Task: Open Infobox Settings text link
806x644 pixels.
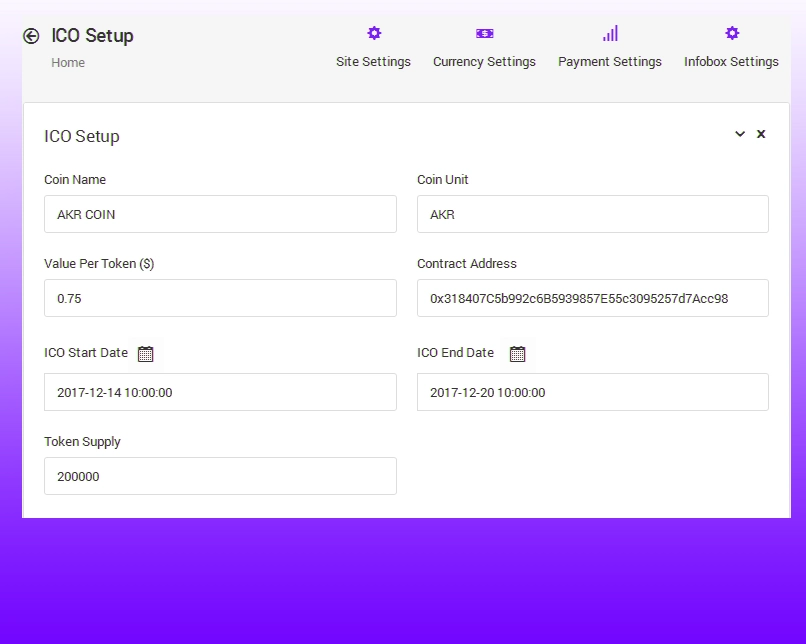Action: 731,62
